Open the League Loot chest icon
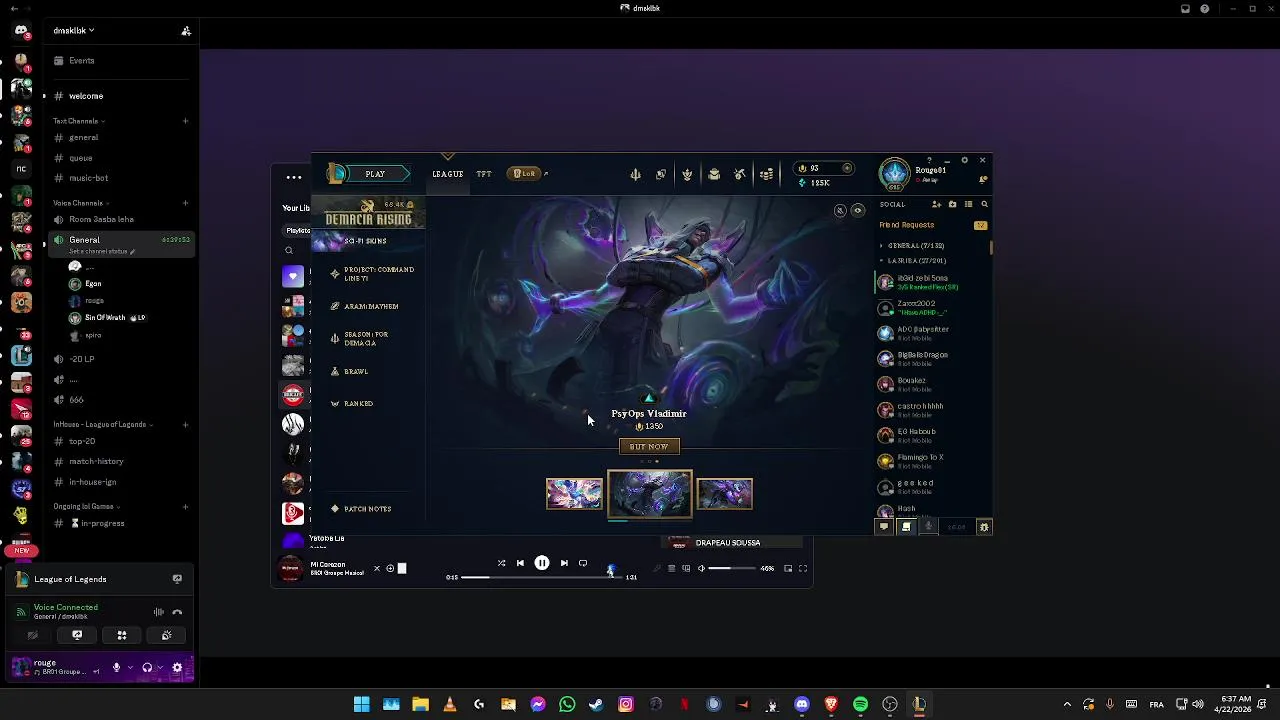 click(714, 174)
